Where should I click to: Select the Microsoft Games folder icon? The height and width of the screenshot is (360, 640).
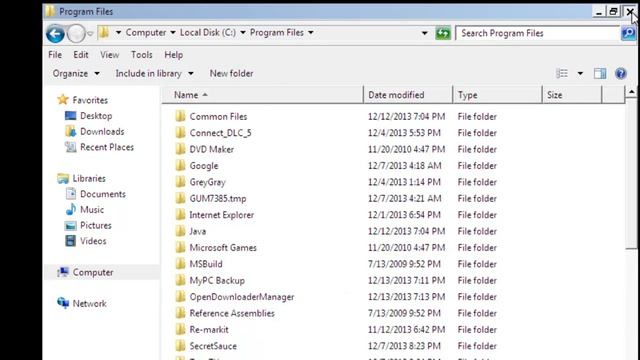click(180, 247)
